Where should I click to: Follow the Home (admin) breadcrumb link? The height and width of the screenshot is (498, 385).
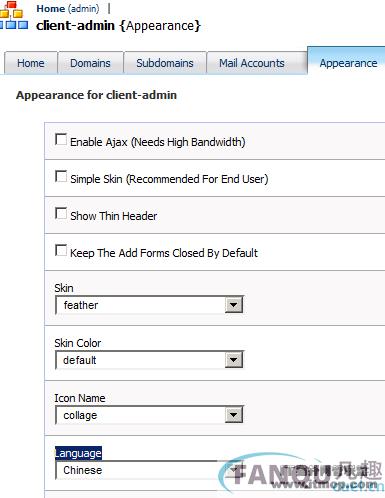68,9
